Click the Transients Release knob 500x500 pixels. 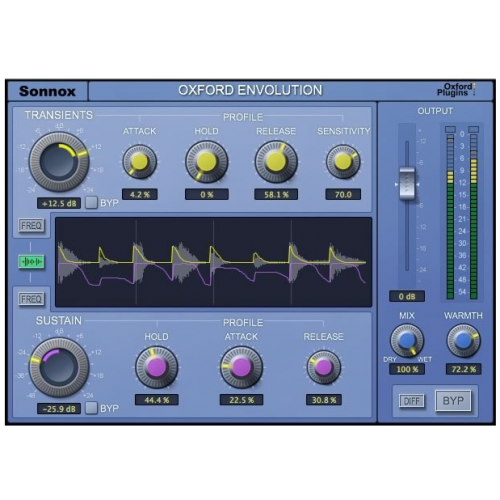tap(276, 162)
